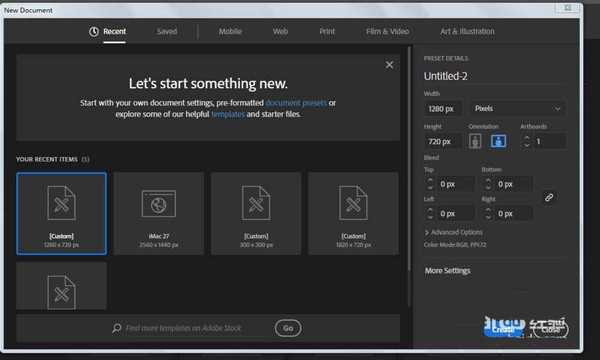This screenshot has width=600, height=360.
Task: Expand Advanced Options section
Action: pyautogui.click(x=453, y=232)
